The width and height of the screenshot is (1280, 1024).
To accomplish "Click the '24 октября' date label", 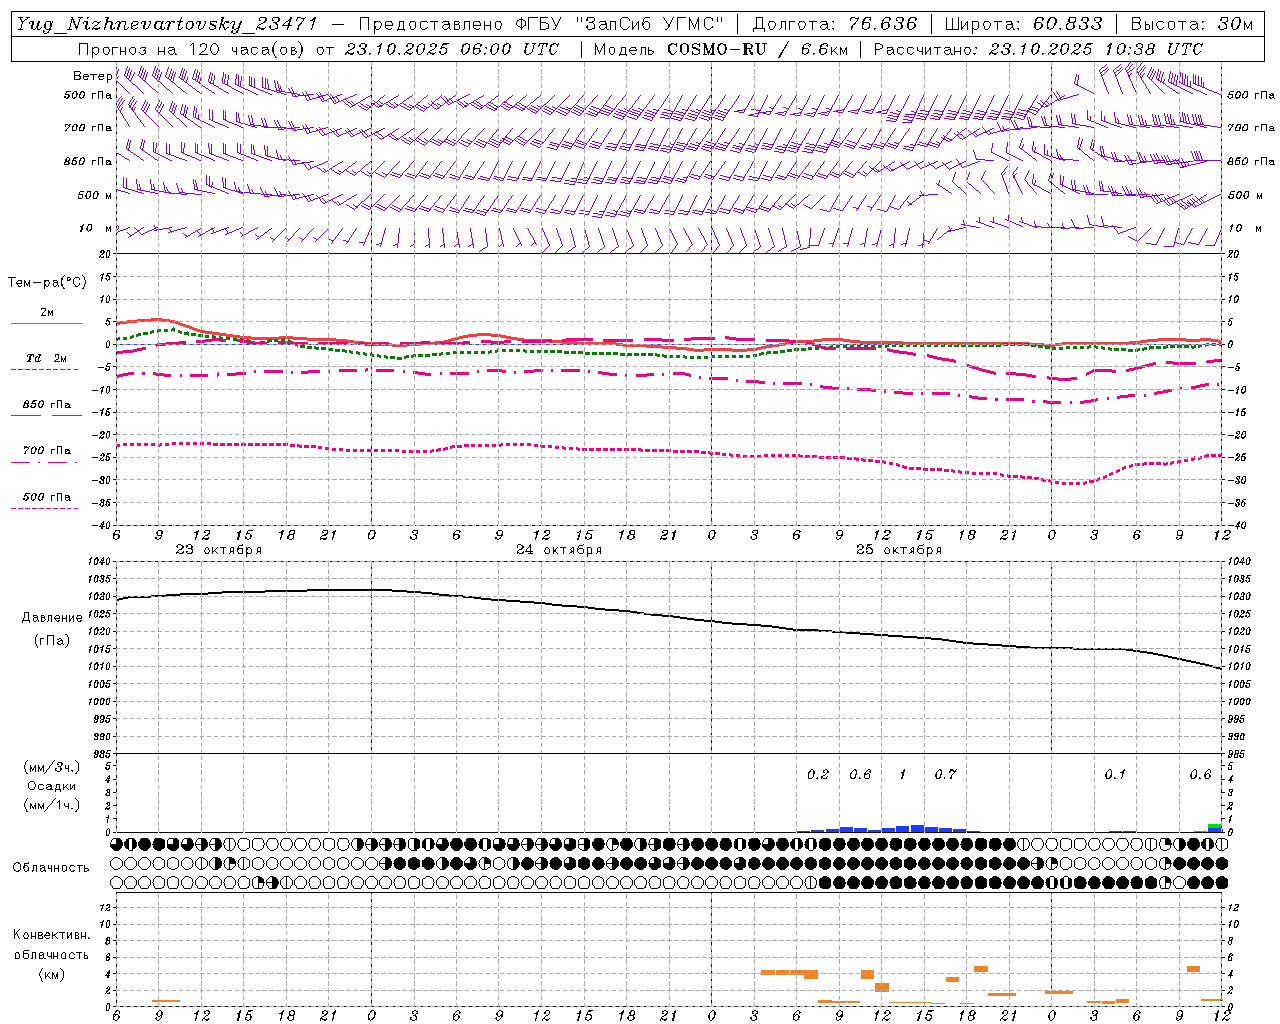I will (558, 550).
